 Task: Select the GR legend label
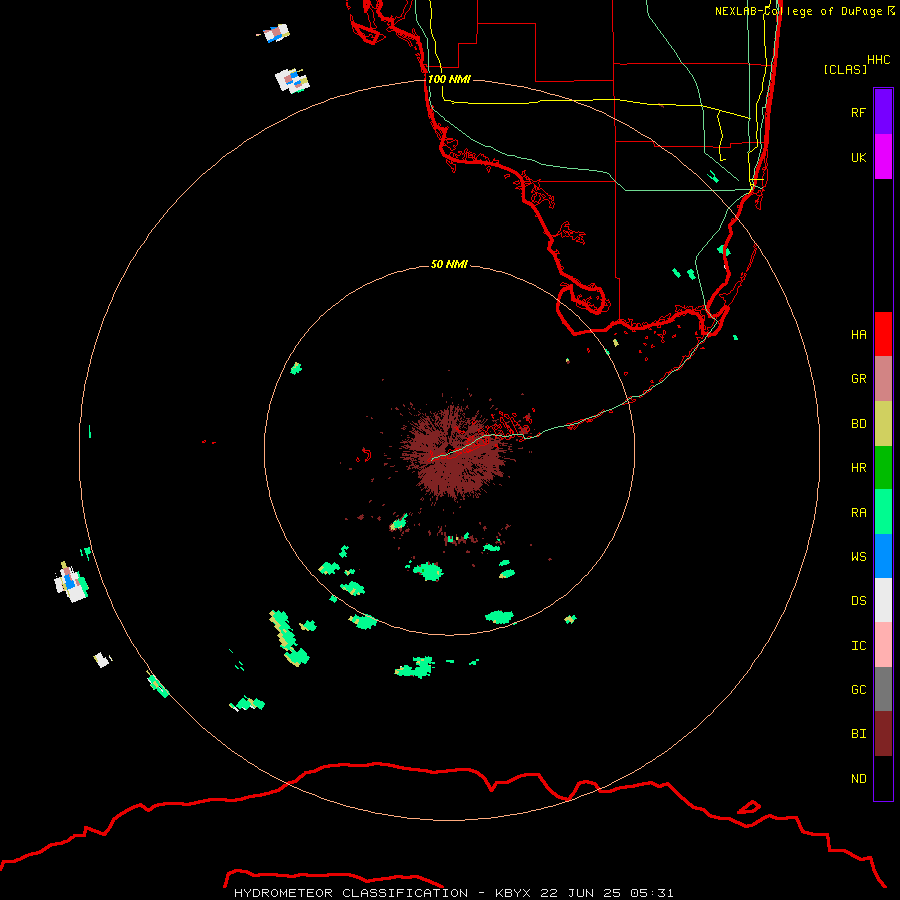pyautogui.click(x=859, y=379)
